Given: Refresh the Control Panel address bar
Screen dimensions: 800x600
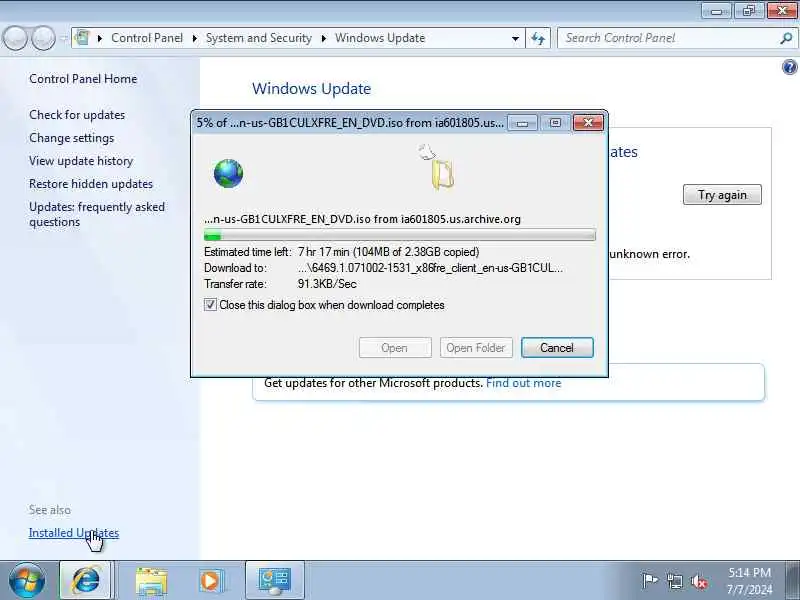Looking at the screenshot, I should pyautogui.click(x=538, y=38).
